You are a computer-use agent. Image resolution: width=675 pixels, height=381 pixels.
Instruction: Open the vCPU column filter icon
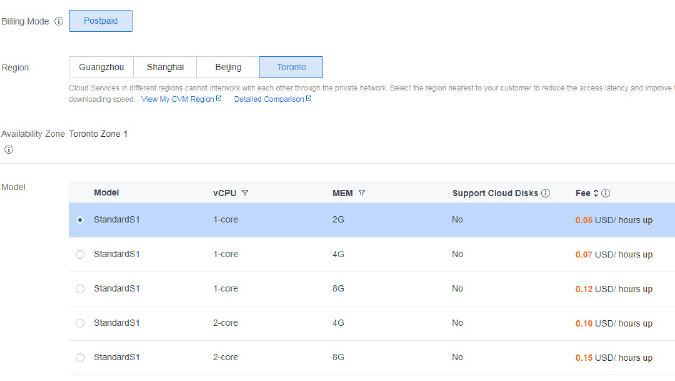click(245, 193)
